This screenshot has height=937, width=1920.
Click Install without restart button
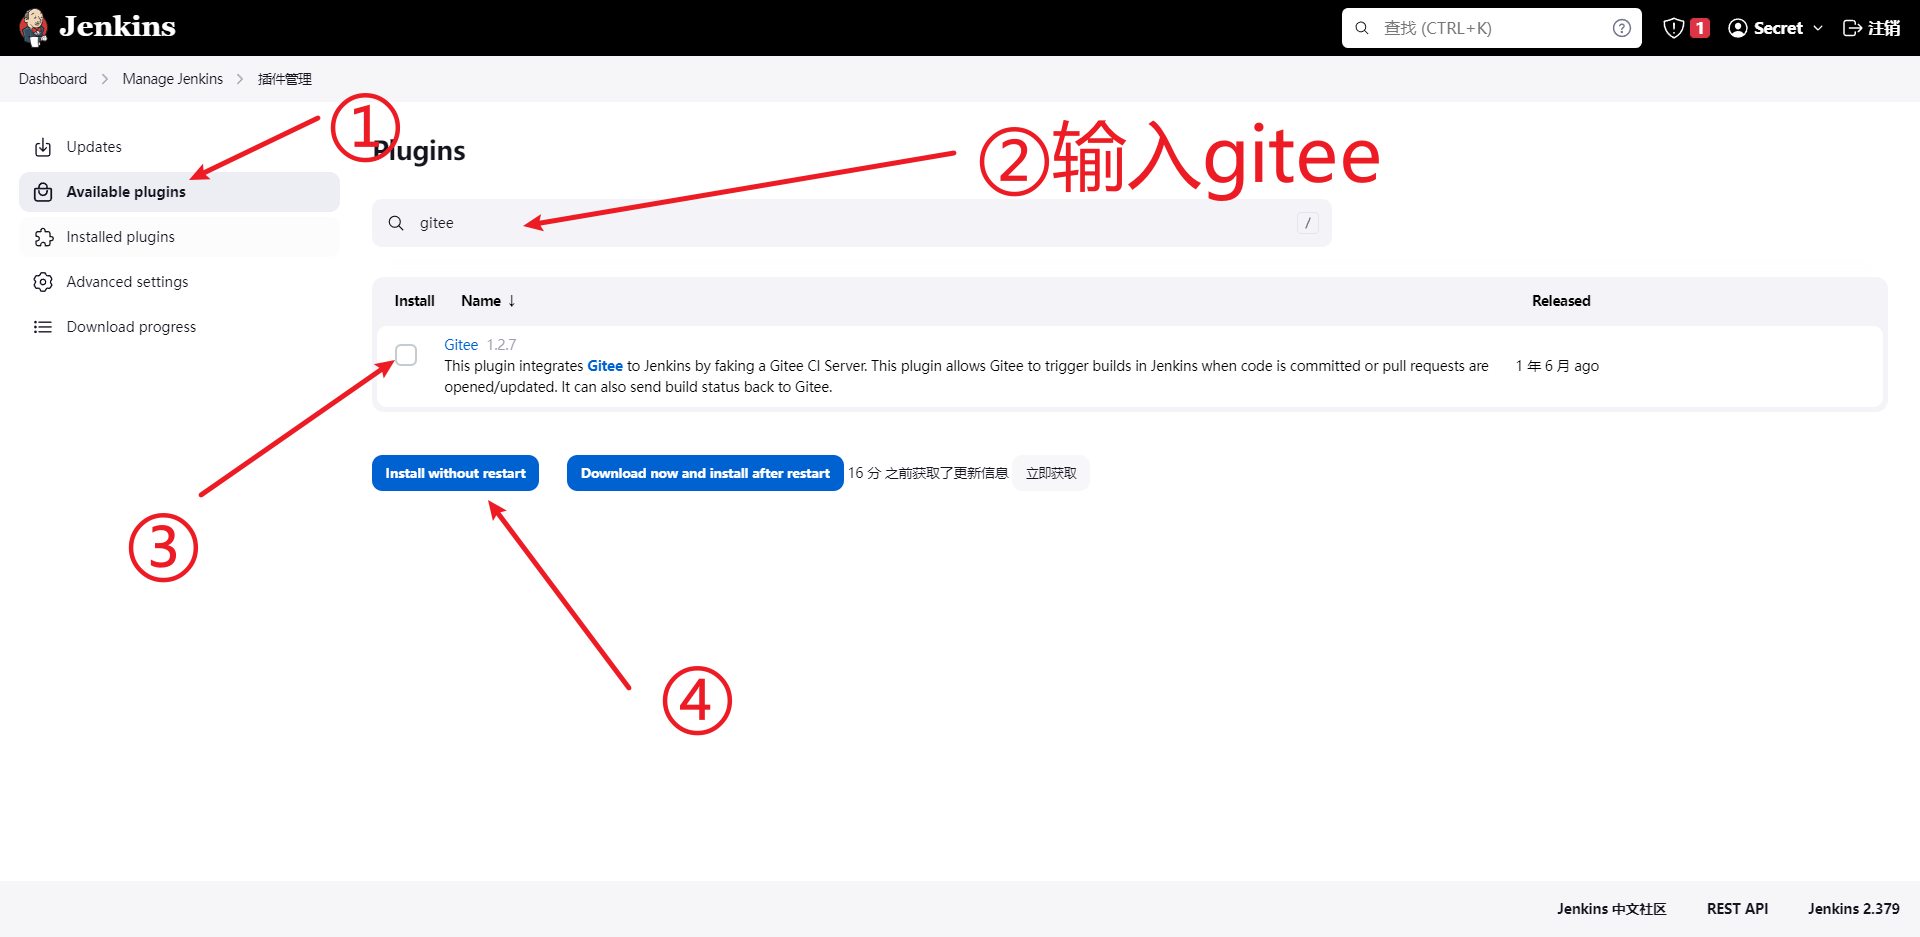pyautogui.click(x=455, y=473)
